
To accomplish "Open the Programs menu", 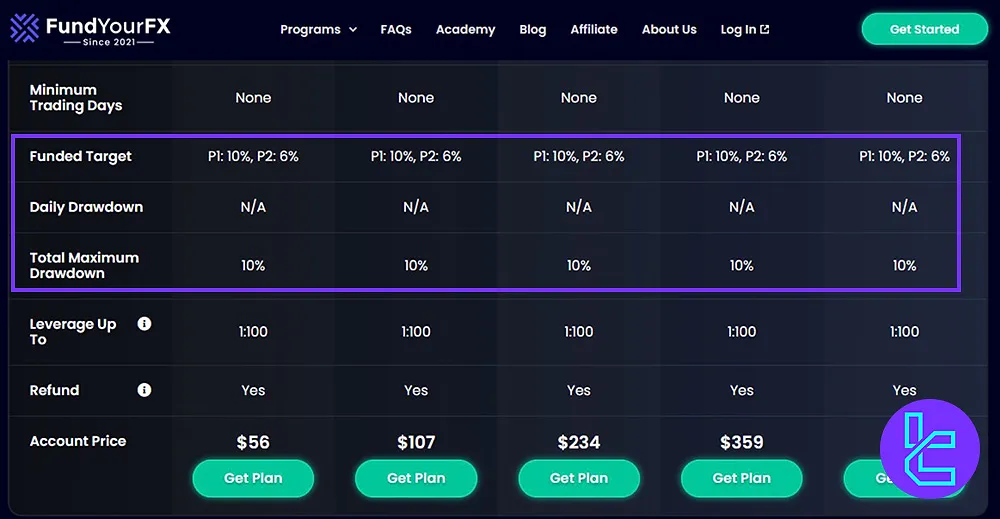I will pos(318,29).
